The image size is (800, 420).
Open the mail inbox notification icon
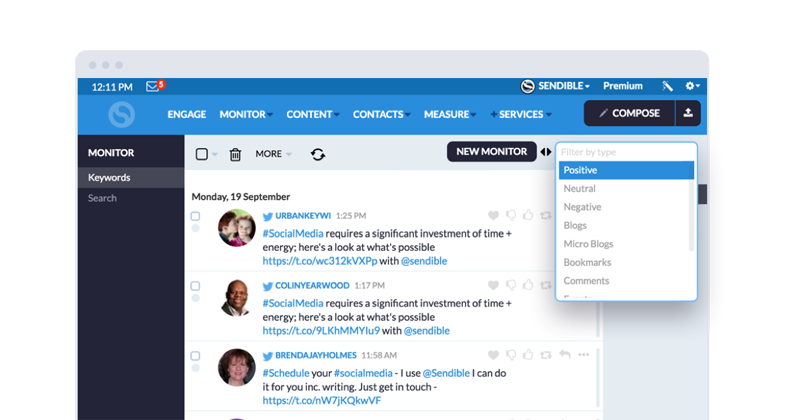click(x=153, y=87)
